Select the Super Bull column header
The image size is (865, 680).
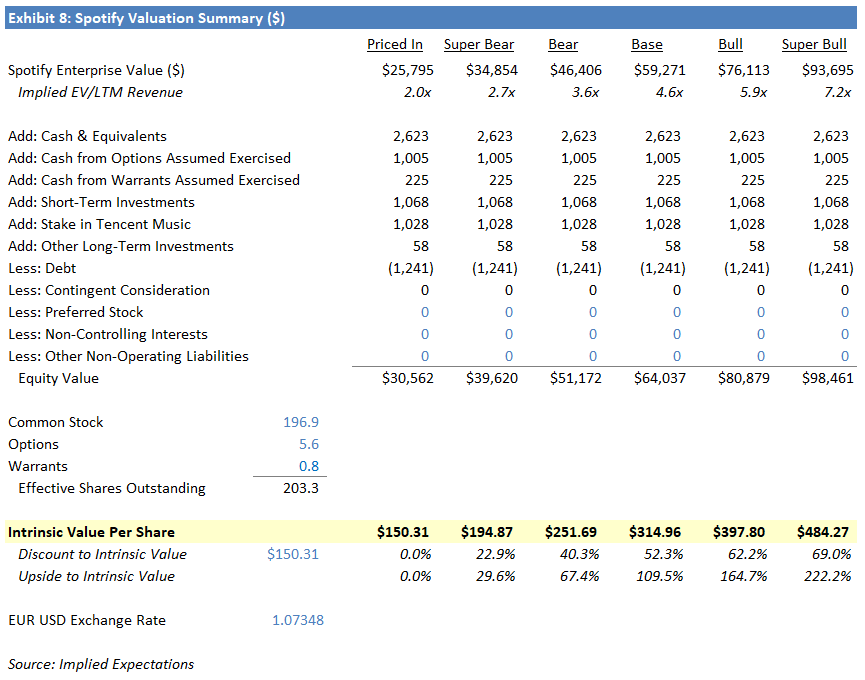[x=814, y=45]
